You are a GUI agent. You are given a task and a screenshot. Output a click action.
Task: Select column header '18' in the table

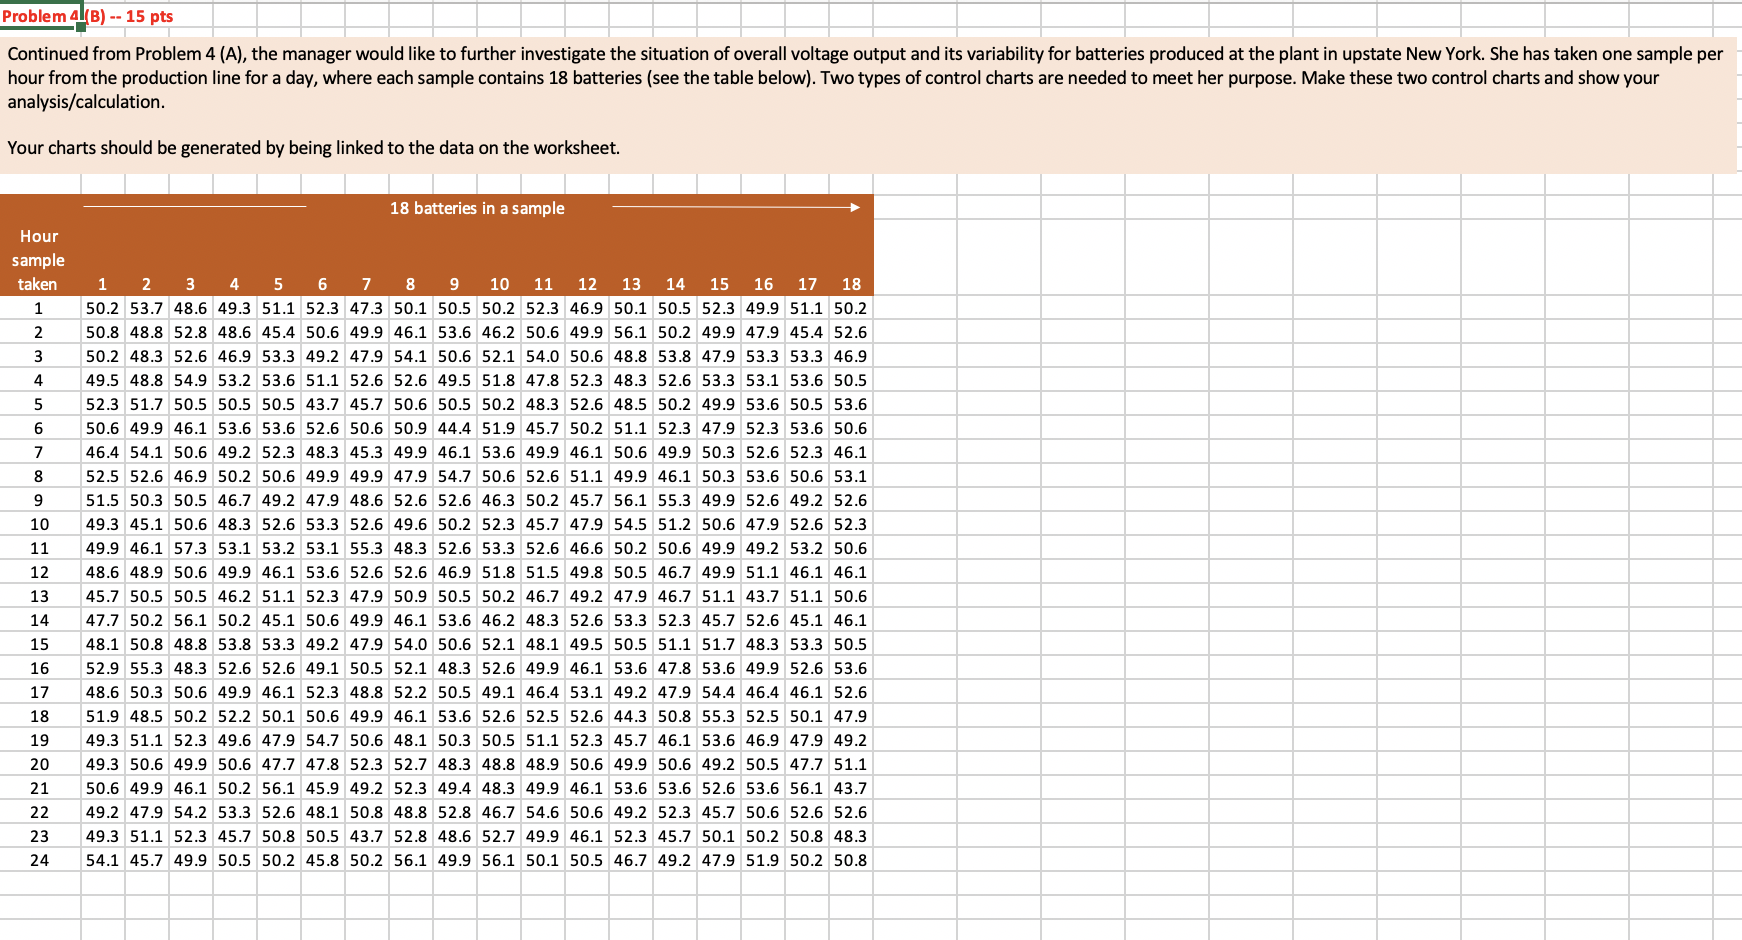[851, 284]
